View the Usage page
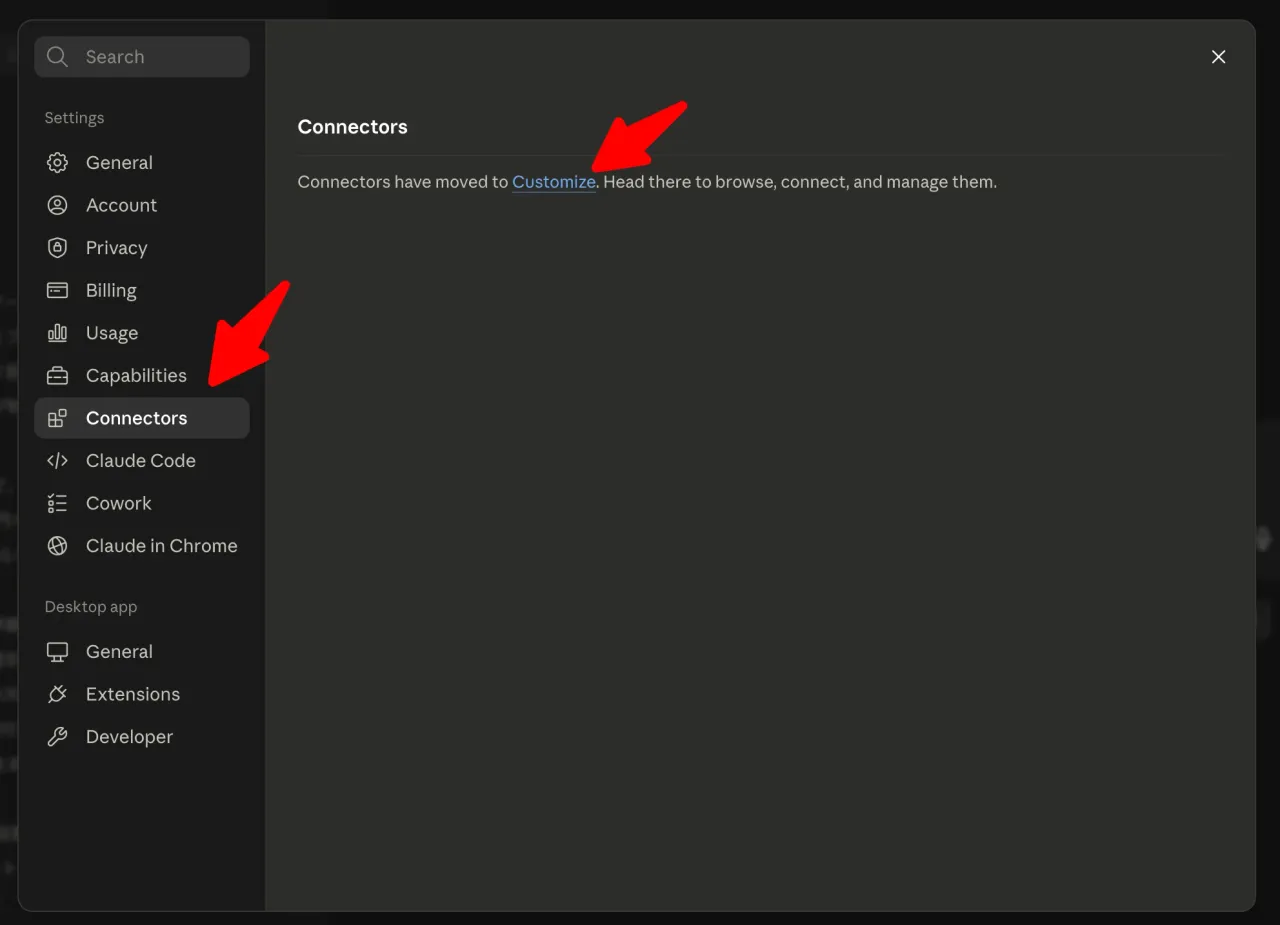Screen dimensions: 1280x925 pos(142,333)
